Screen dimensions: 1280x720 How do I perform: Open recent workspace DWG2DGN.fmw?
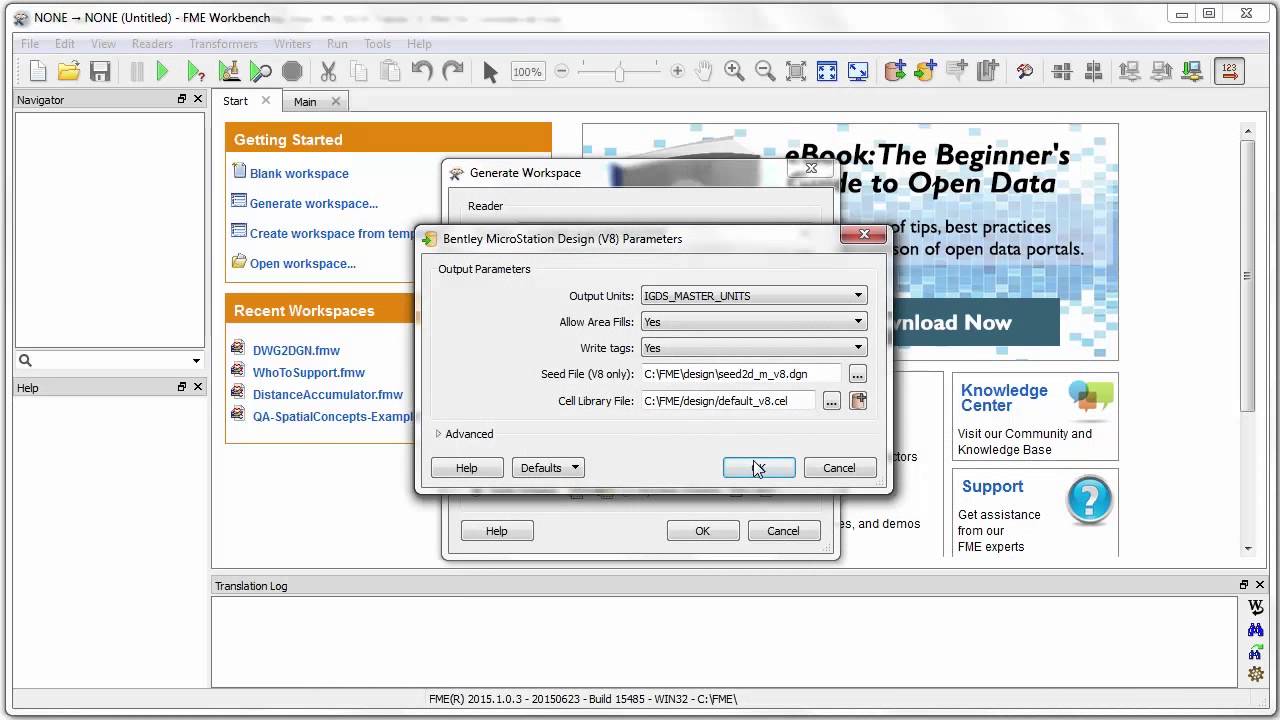[x=296, y=351]
